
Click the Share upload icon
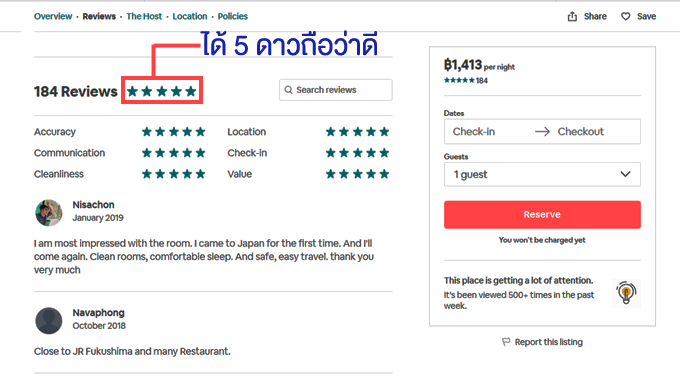point(572,16)
